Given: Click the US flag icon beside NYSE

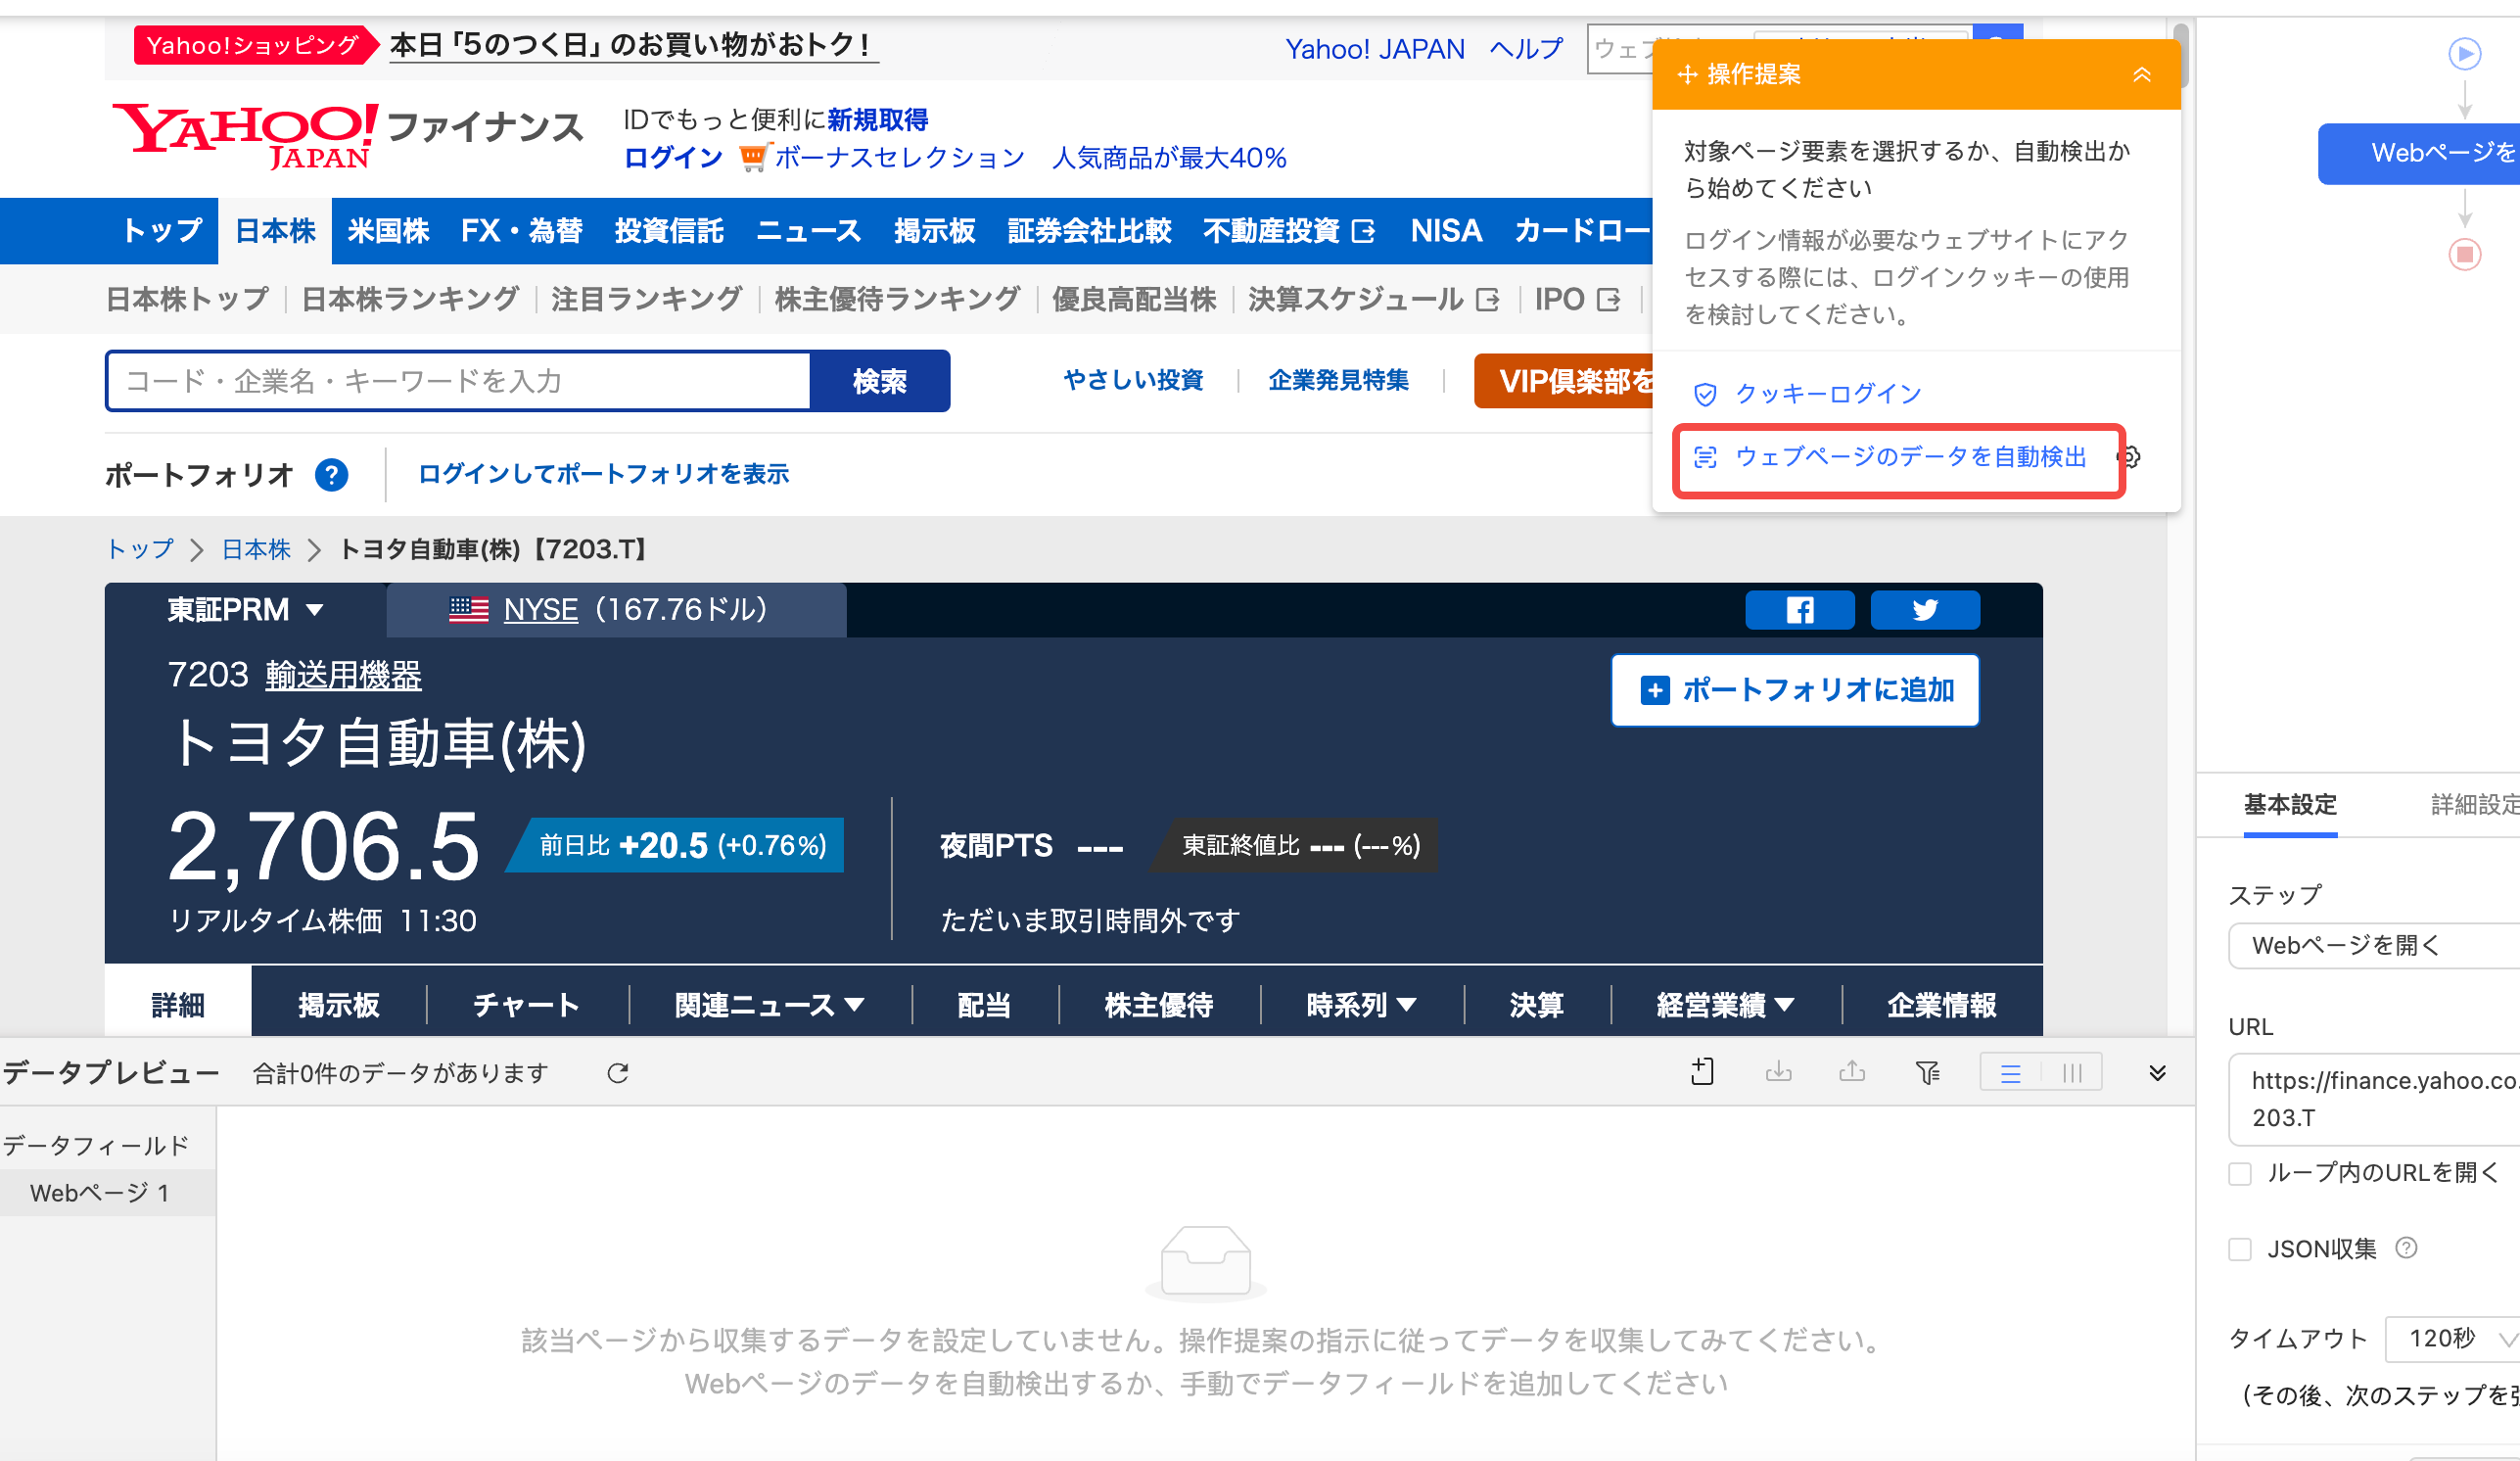Looking at the screenshot, I should (468, 609).
